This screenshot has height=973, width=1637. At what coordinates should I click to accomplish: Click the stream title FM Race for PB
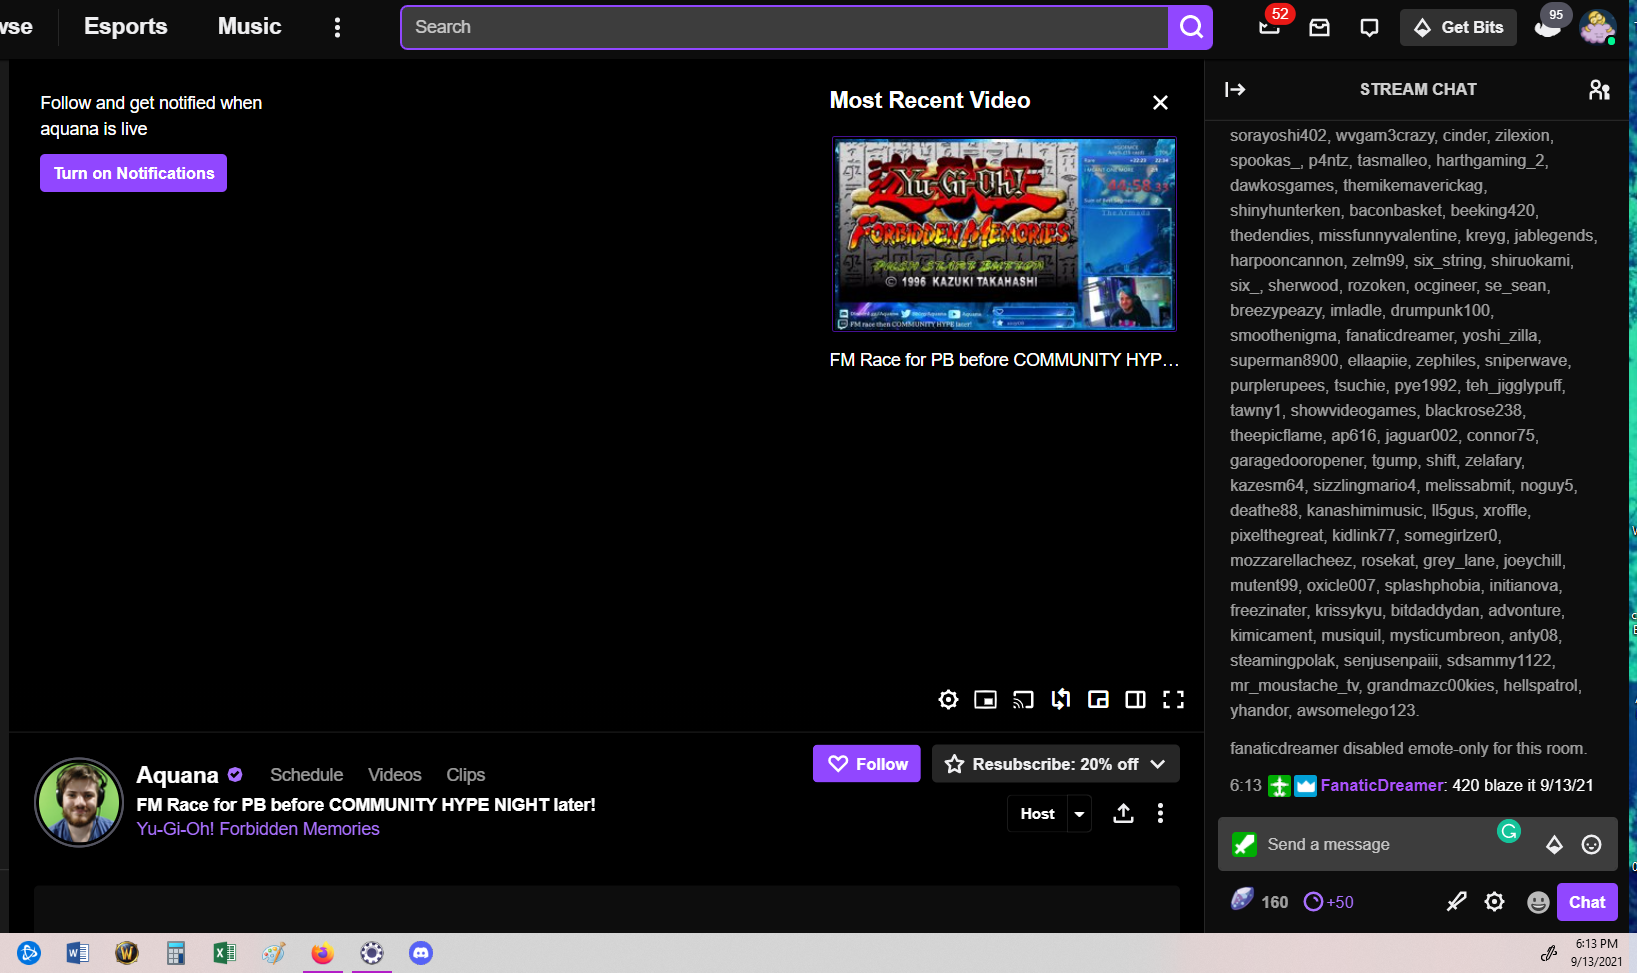pyautogui.click(x=366, y=805)
